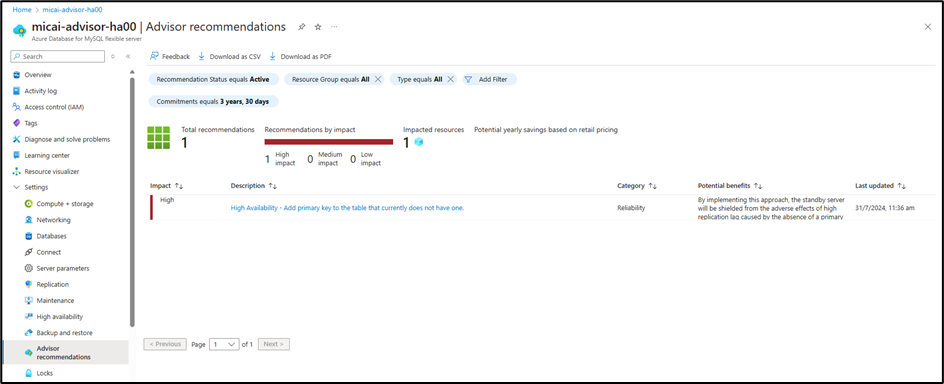Download recommendations as CSV
The height and width of the screenshot is (384, 944).
[229, 57]
